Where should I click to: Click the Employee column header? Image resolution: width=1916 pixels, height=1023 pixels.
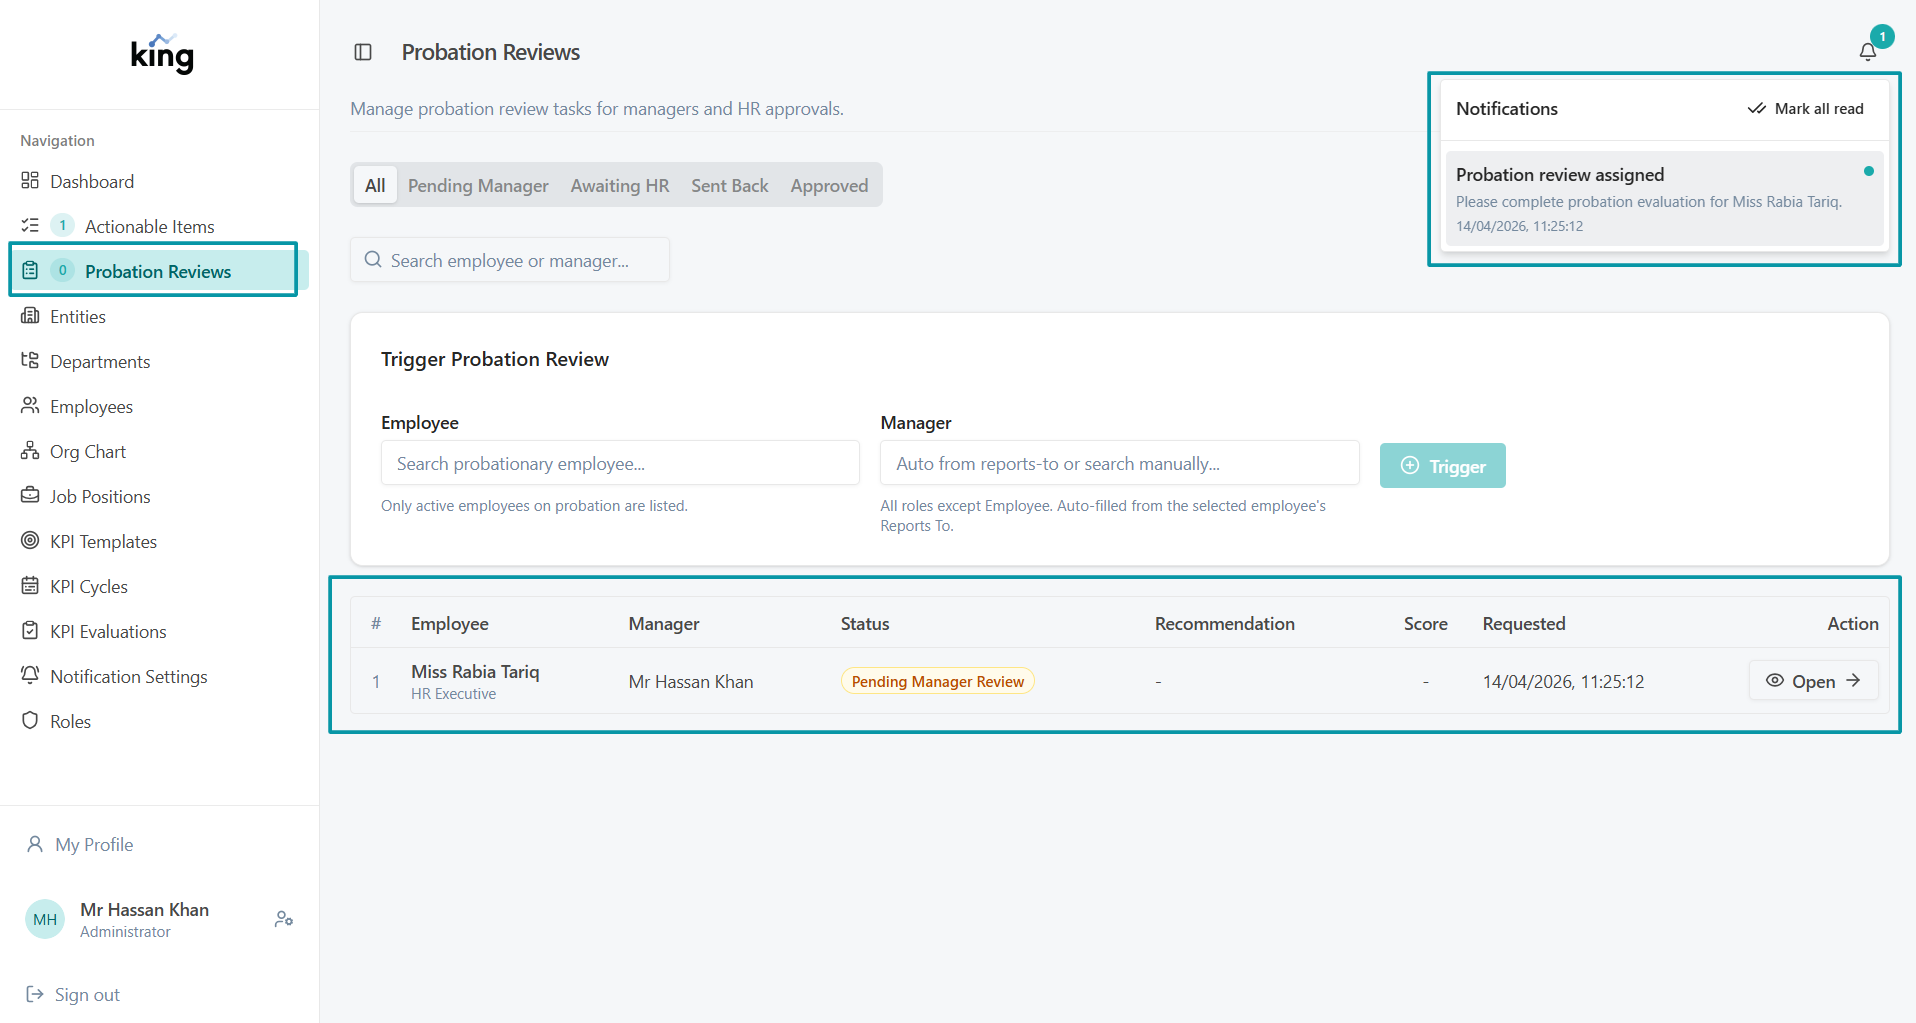point(450,623)
